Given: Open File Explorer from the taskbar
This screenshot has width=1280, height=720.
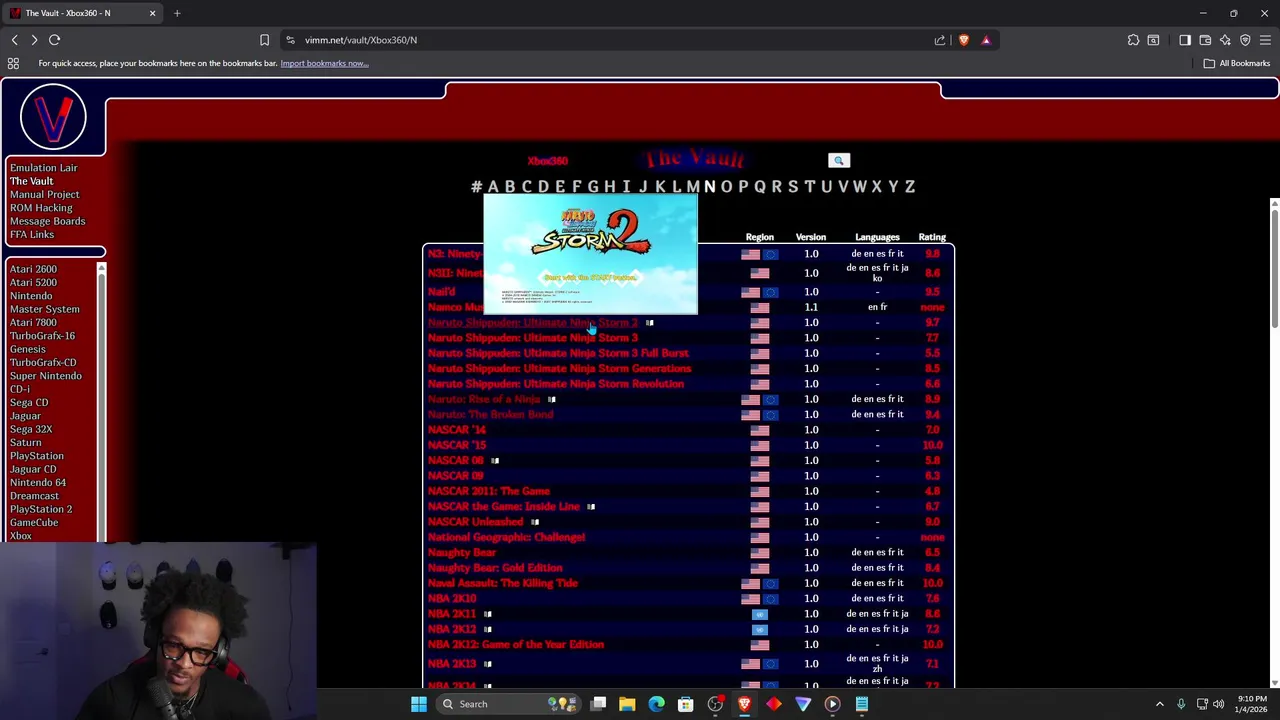Looking at the screenshot, I should [x=627, y=704].
